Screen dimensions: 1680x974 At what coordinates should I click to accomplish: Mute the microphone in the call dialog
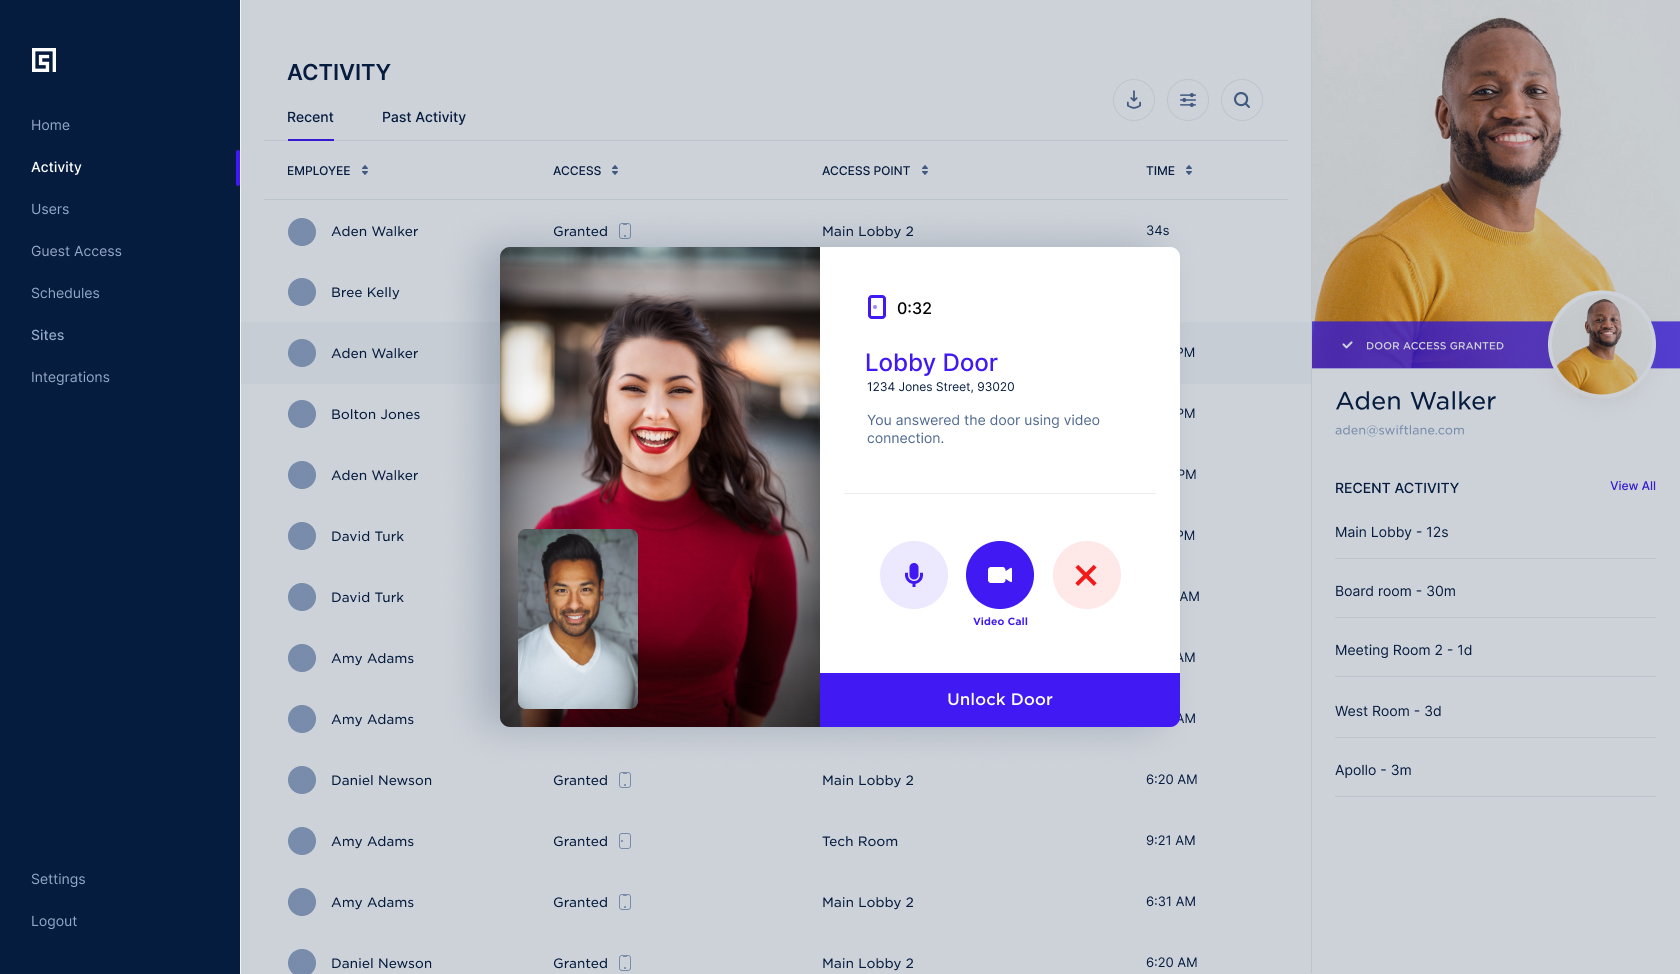pos(913,574)
